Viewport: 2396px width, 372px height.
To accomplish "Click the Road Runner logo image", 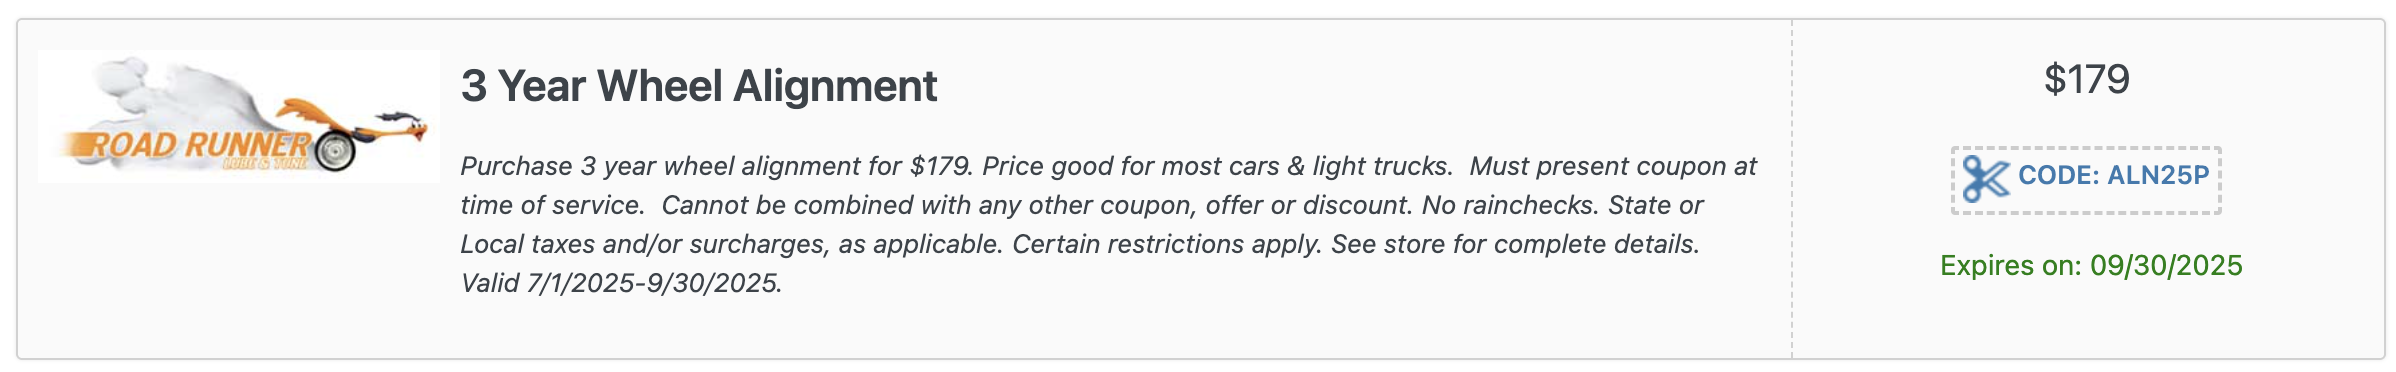I will [x=239, y=116].
